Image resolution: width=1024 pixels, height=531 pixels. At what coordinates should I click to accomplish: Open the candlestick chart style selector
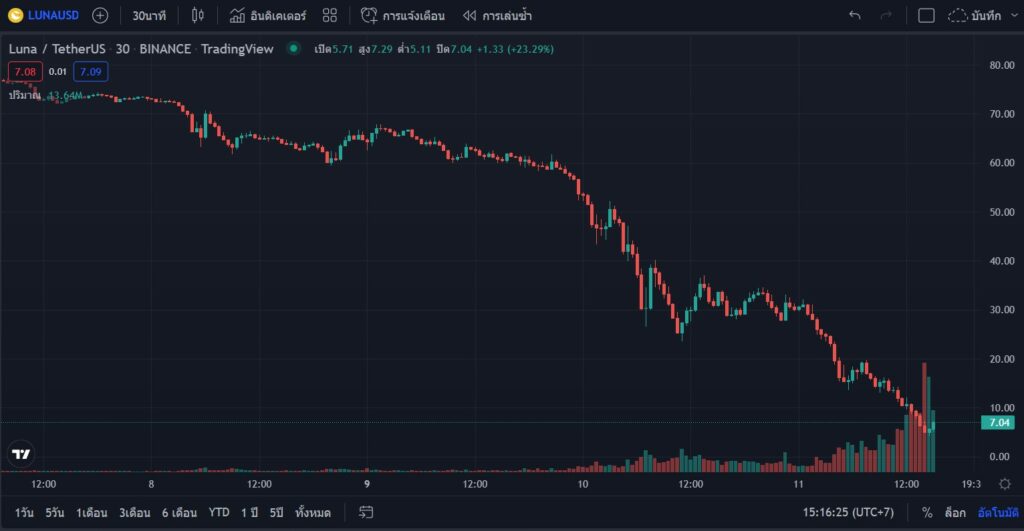click(x=196, y=15)
